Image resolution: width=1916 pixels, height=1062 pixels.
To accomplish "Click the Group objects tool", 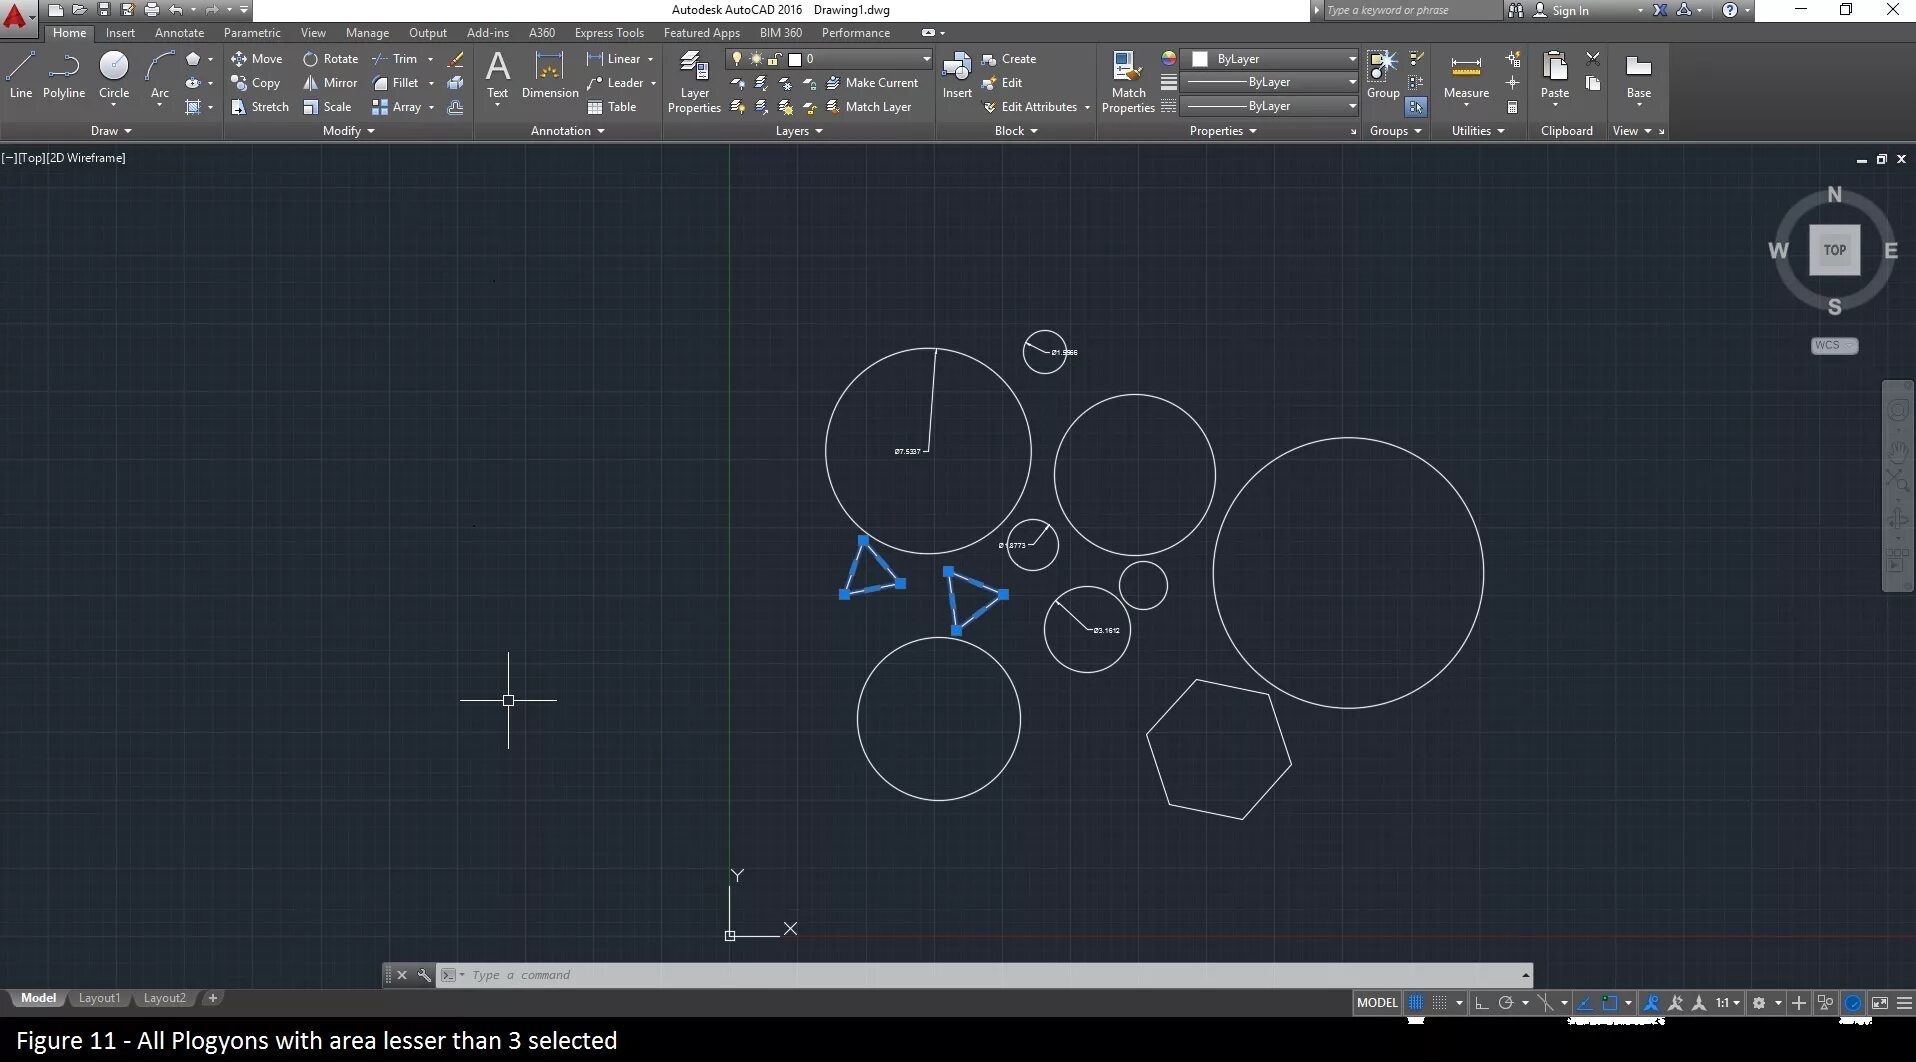I will 1383,76.
